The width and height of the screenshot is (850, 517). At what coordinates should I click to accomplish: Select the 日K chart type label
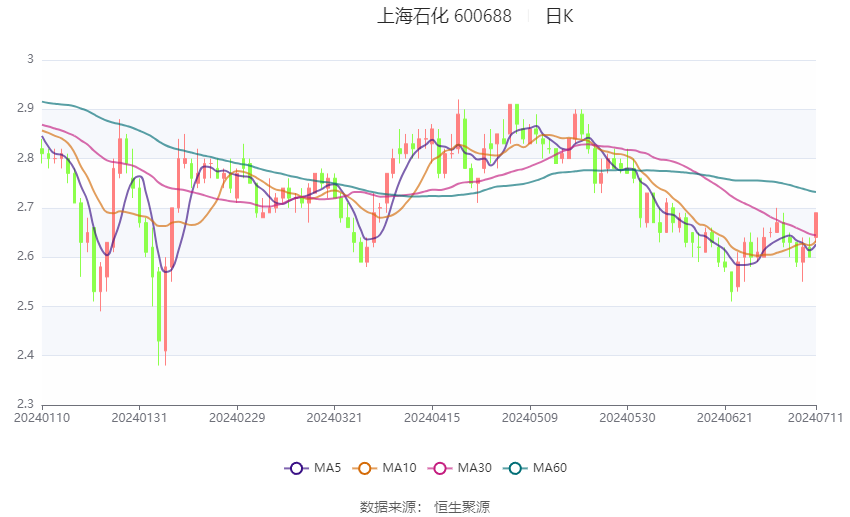(x=559, y=16)
